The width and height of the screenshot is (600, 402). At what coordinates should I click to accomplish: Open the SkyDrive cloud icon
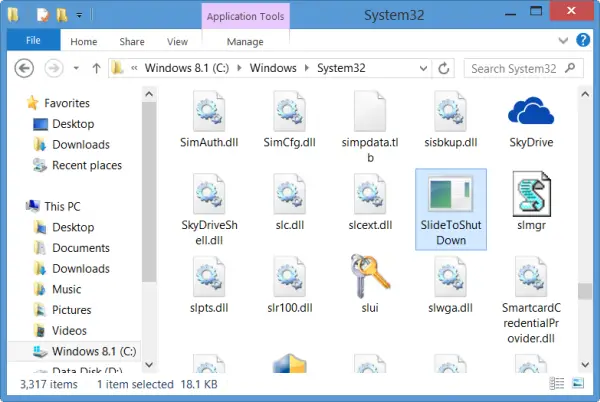pyautogui.click(x=531, y=111)
